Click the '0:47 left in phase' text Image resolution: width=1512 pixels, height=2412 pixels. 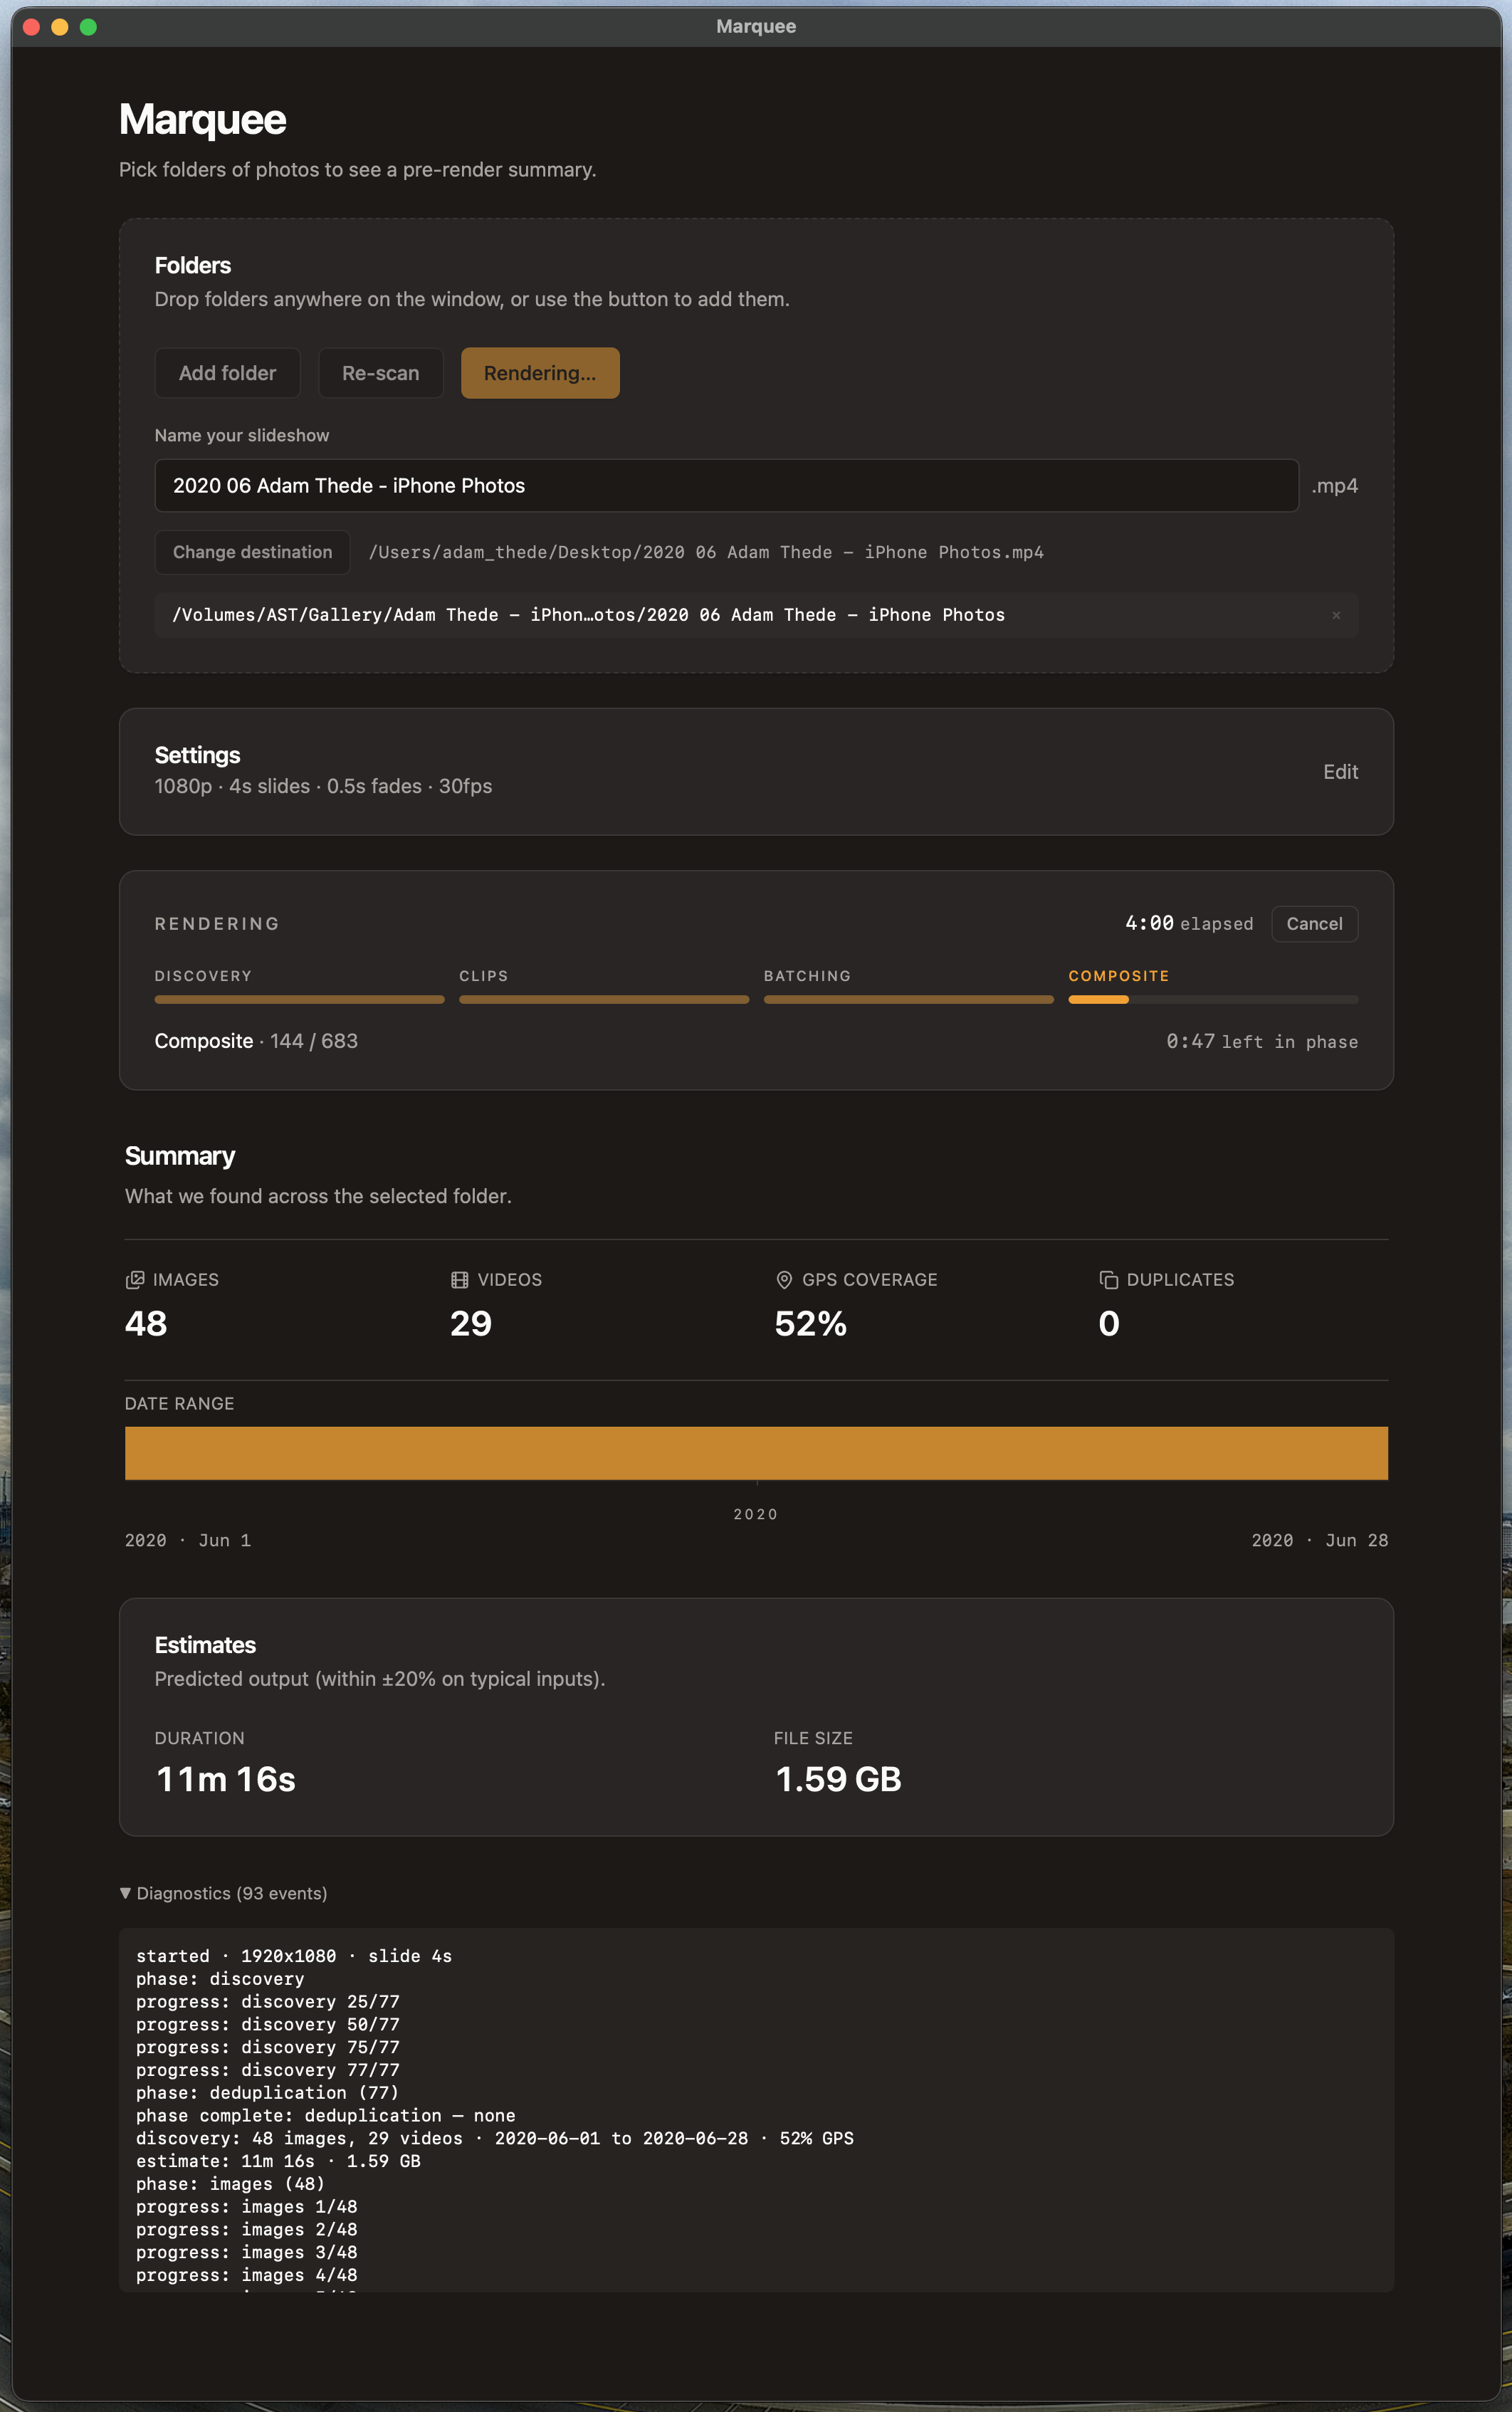point(1262,1041)
